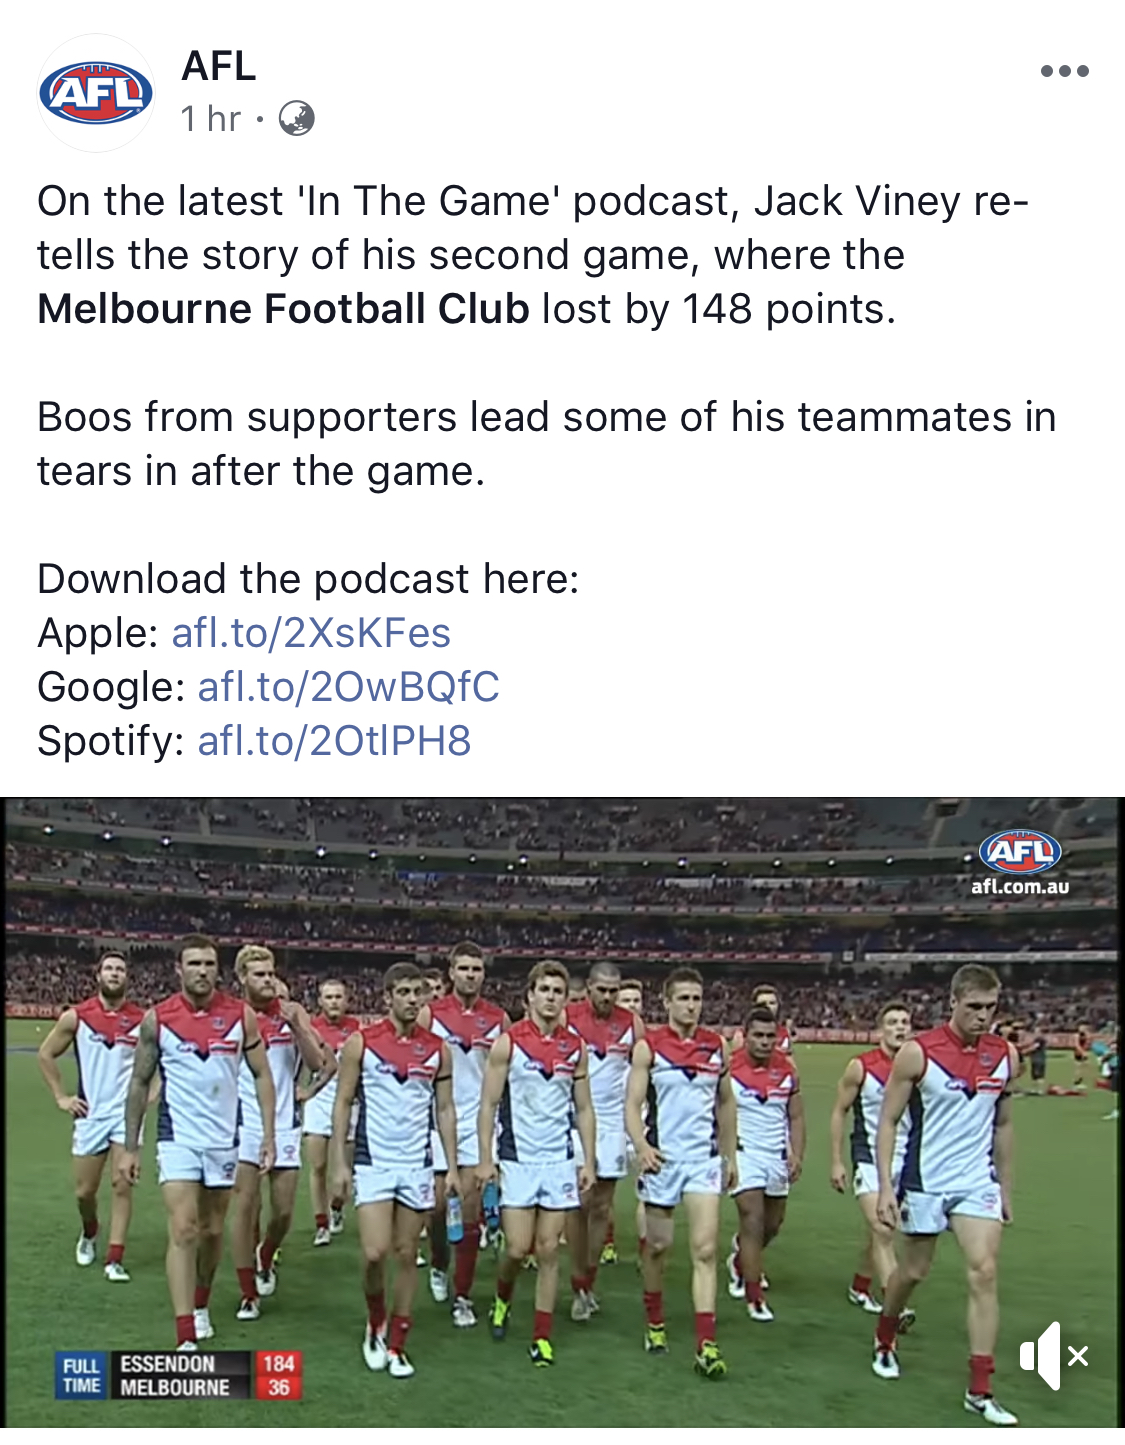1125x1445 pixels.
Task: Click the AFL logo watermark in the video
Action: [x=1019, y=852]
